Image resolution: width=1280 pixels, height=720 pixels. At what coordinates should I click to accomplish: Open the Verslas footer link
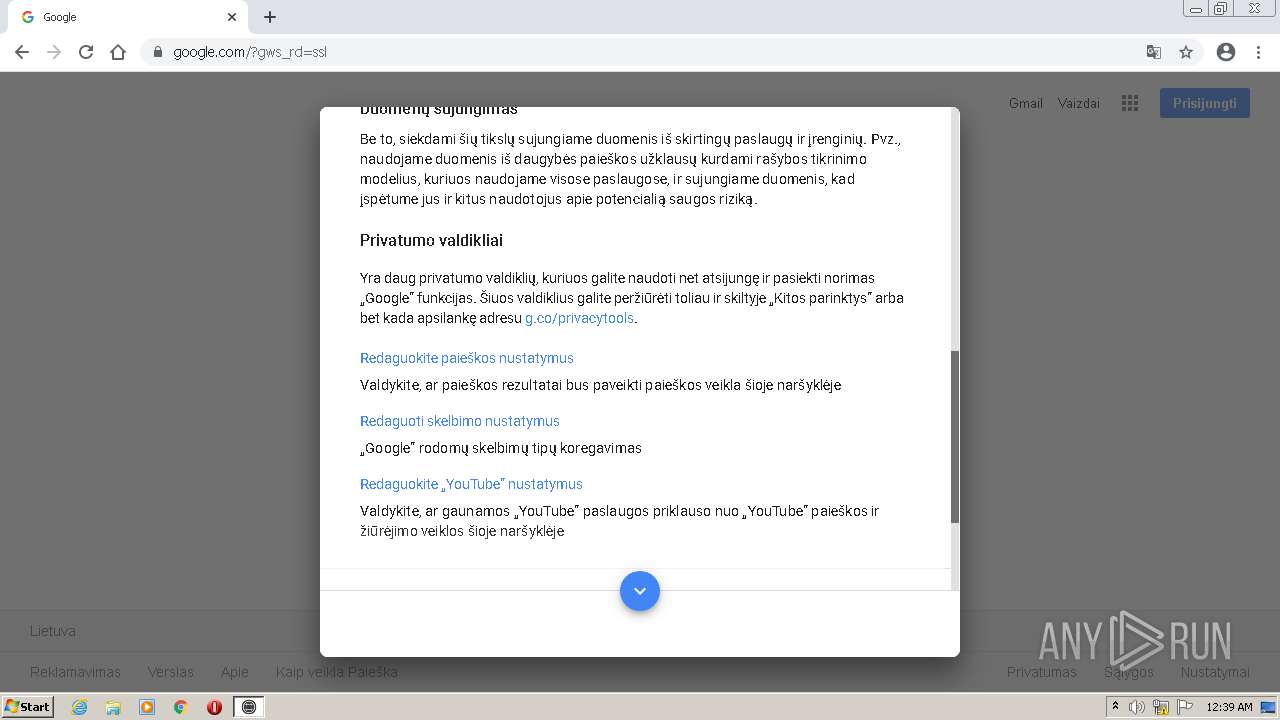[171, 672]
